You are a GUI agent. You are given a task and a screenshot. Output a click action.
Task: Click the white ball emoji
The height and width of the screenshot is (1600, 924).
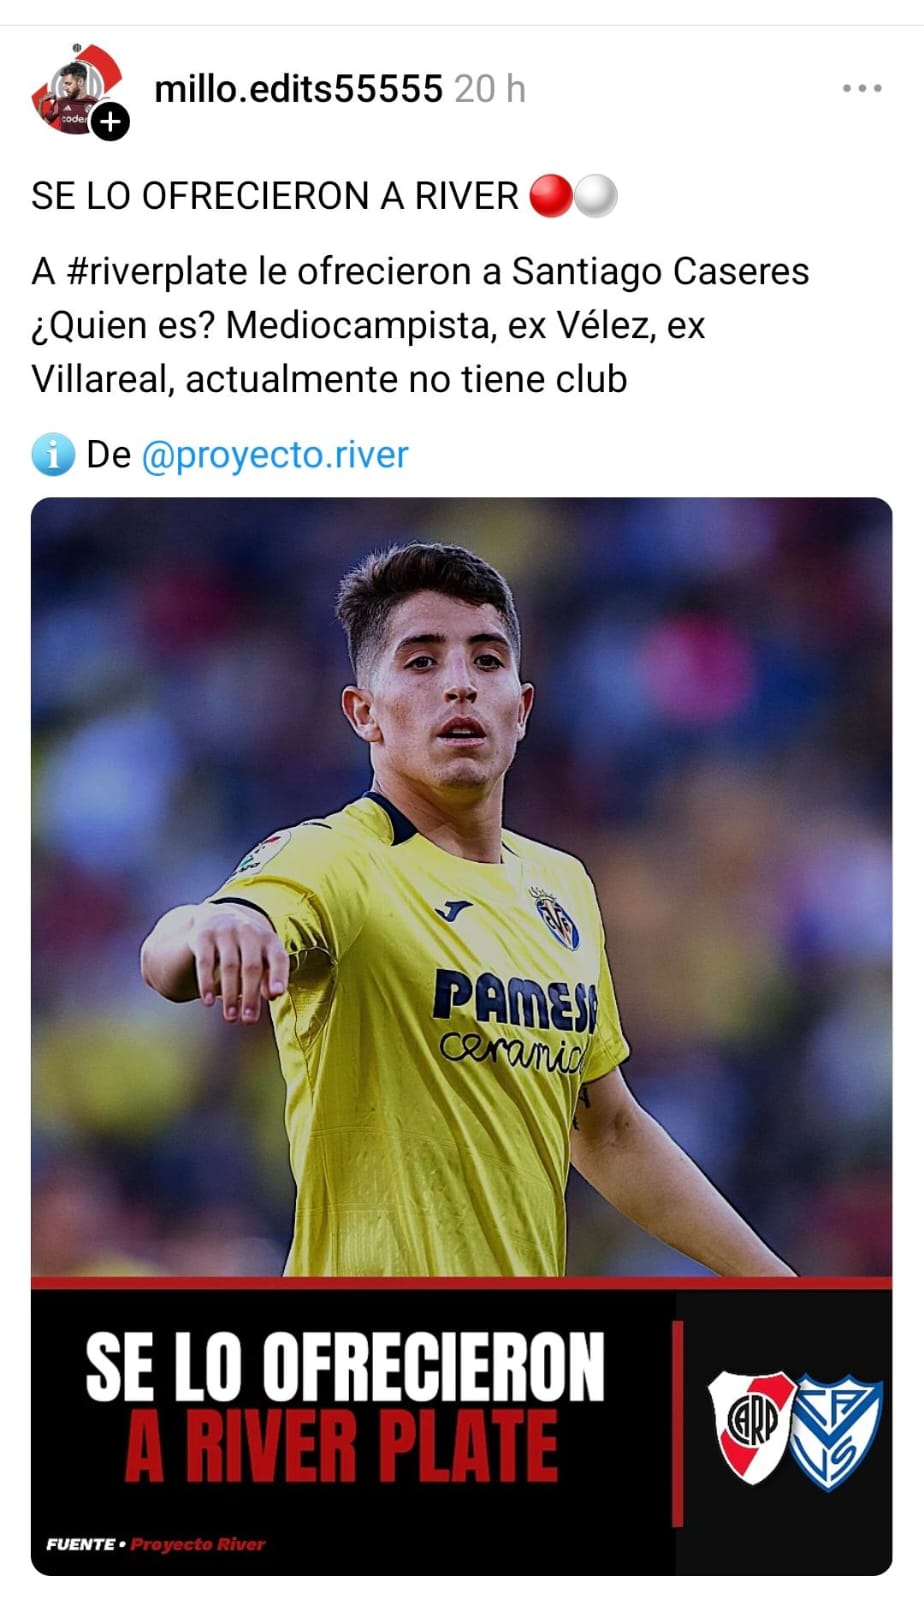coord(595,196)
